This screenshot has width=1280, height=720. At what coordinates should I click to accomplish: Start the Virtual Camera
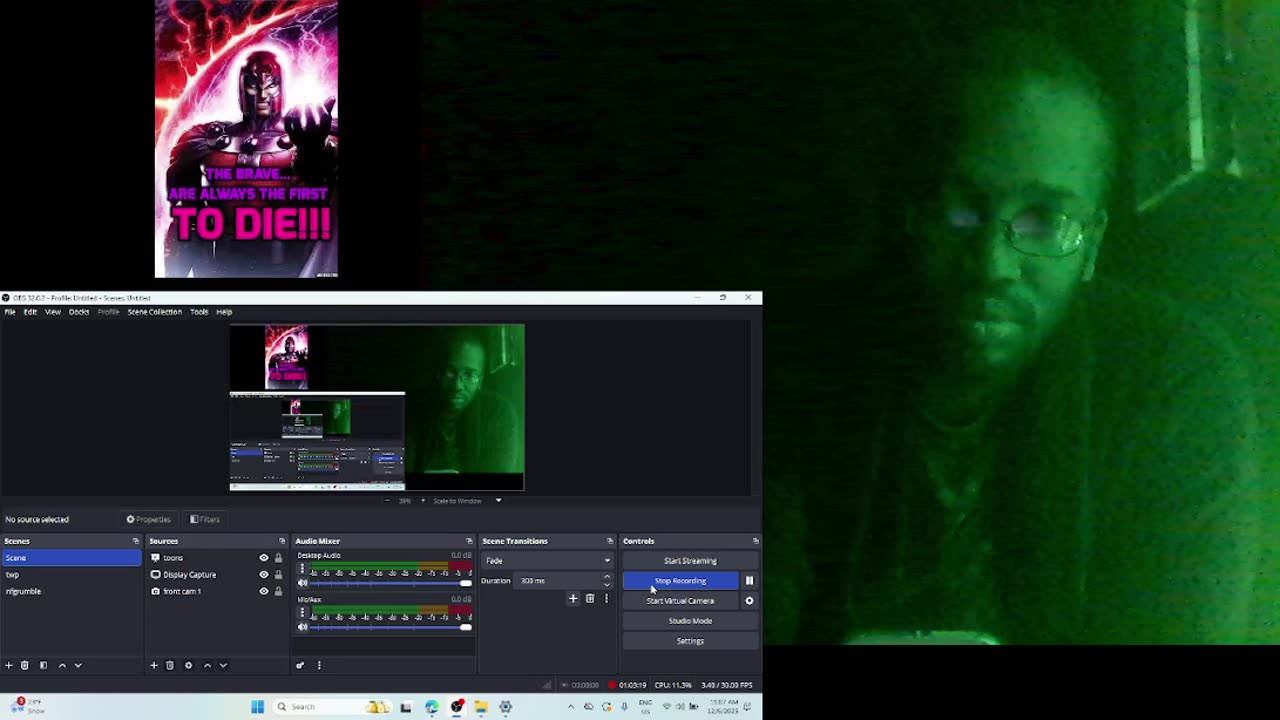point(680,601)
